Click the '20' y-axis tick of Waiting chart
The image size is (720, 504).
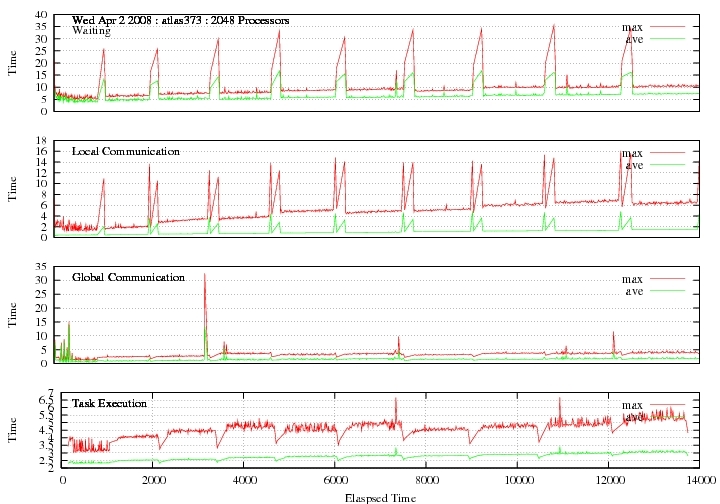[41, 63]
